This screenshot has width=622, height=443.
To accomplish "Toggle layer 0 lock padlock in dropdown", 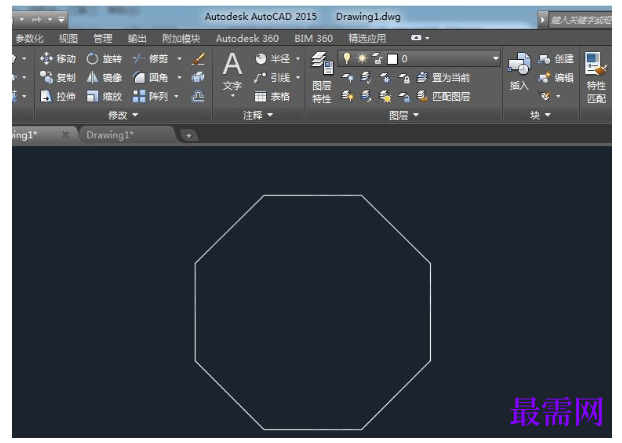I will (x=377, y=59).
